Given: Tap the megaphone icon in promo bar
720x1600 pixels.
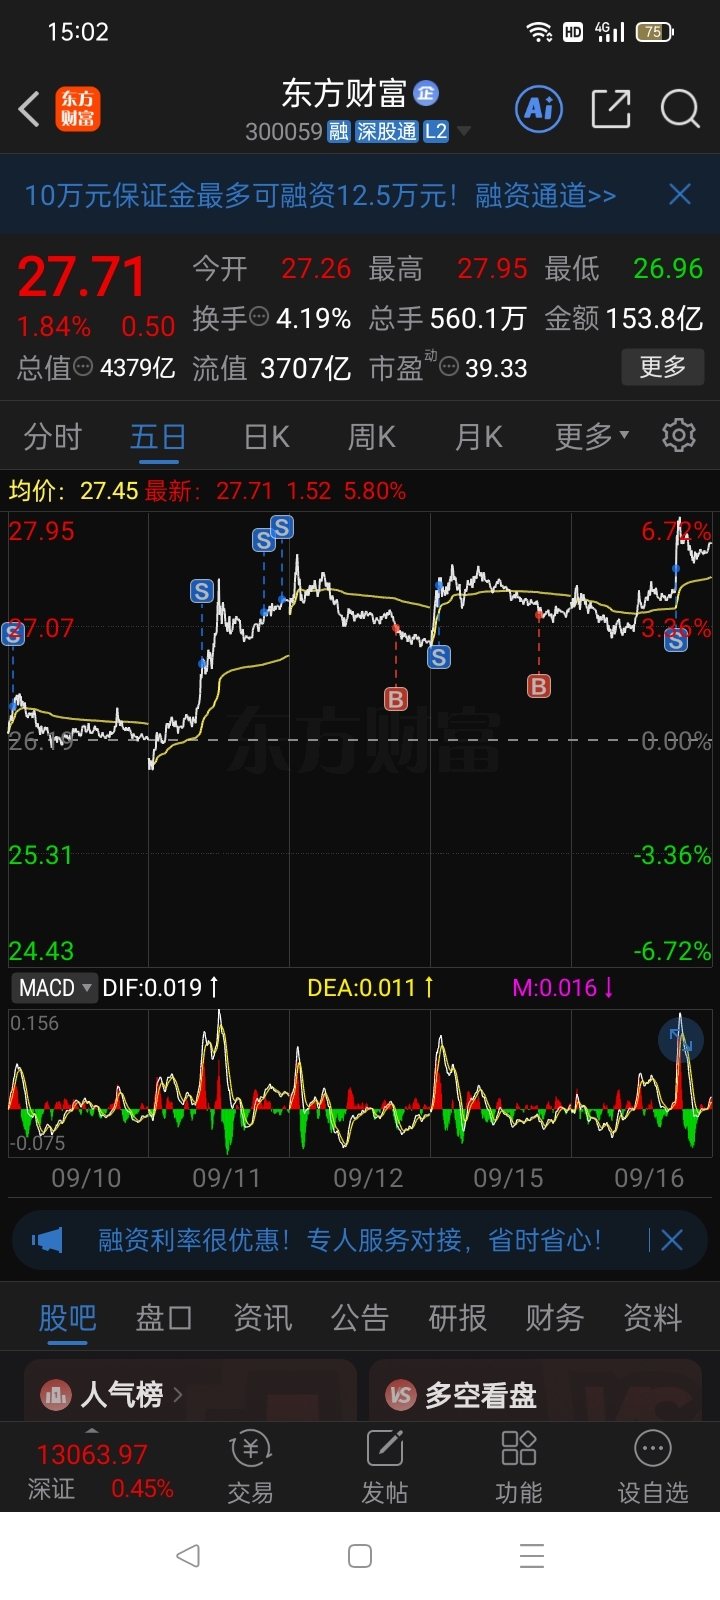Looking at the screenshot, I should (47, 1241).
